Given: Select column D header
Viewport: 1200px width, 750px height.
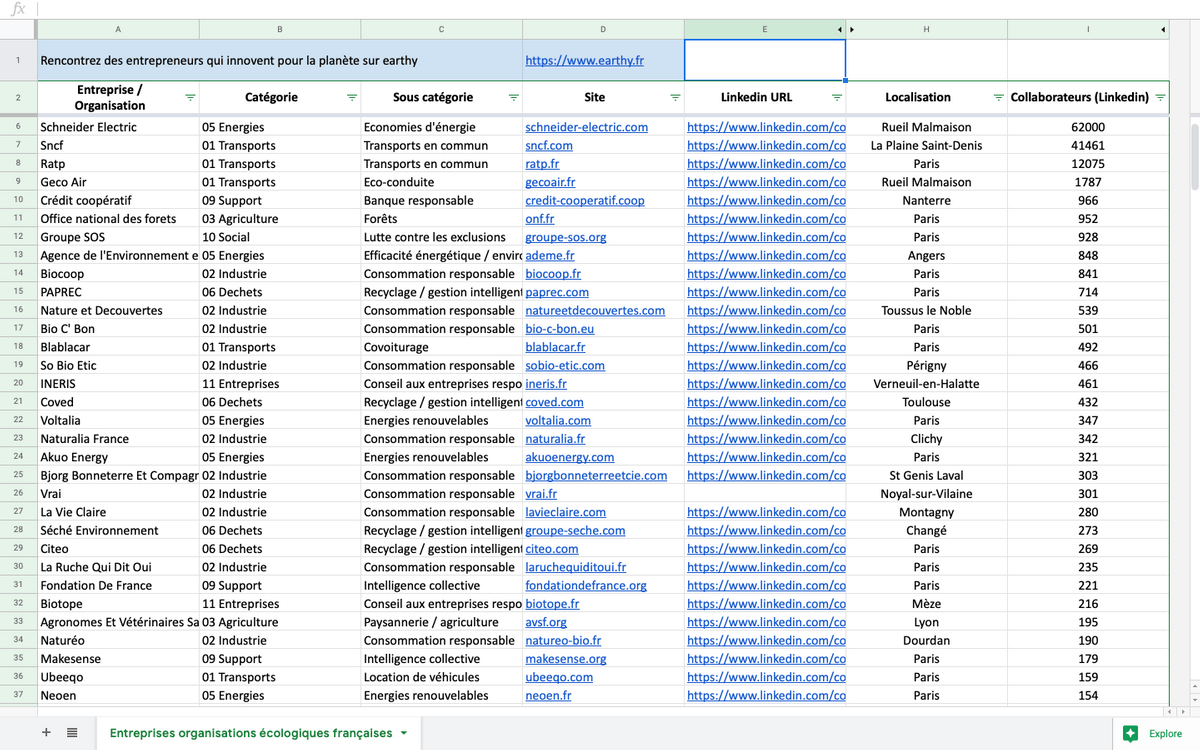Looking at the screenshot, I should [603, 30].
